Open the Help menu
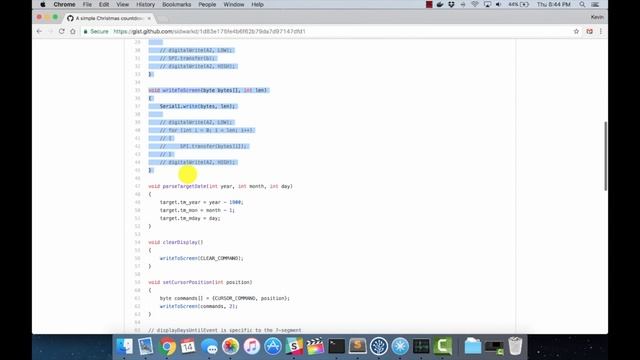Image resolution: width=640 pixels, height=360 pixels. [257, 4]
